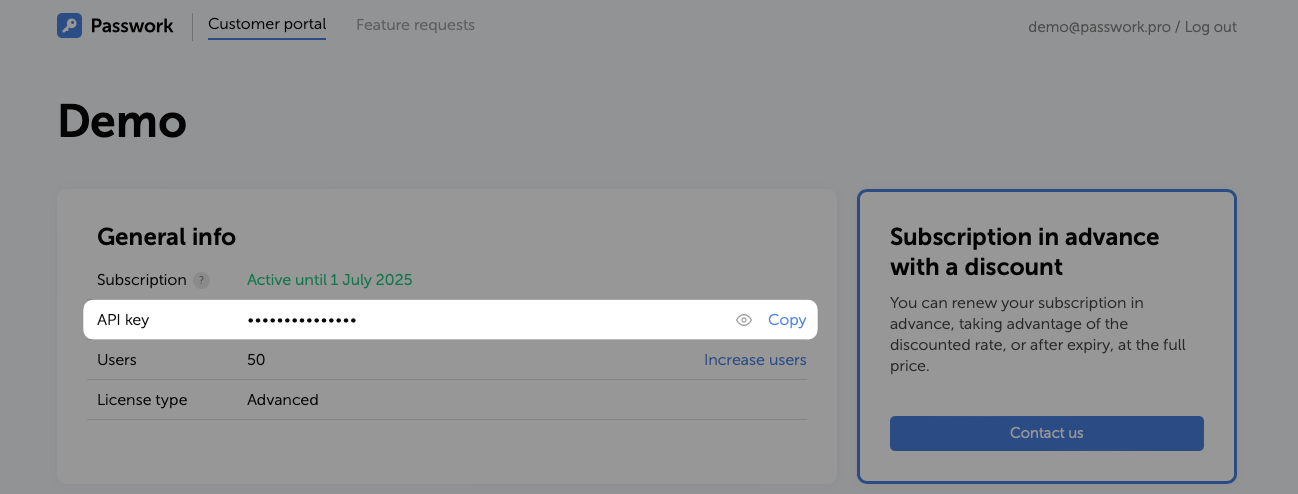Reveal the API key with eye icon
The width and height of the screenshot is (1298, 494).
tap(743, 320)
